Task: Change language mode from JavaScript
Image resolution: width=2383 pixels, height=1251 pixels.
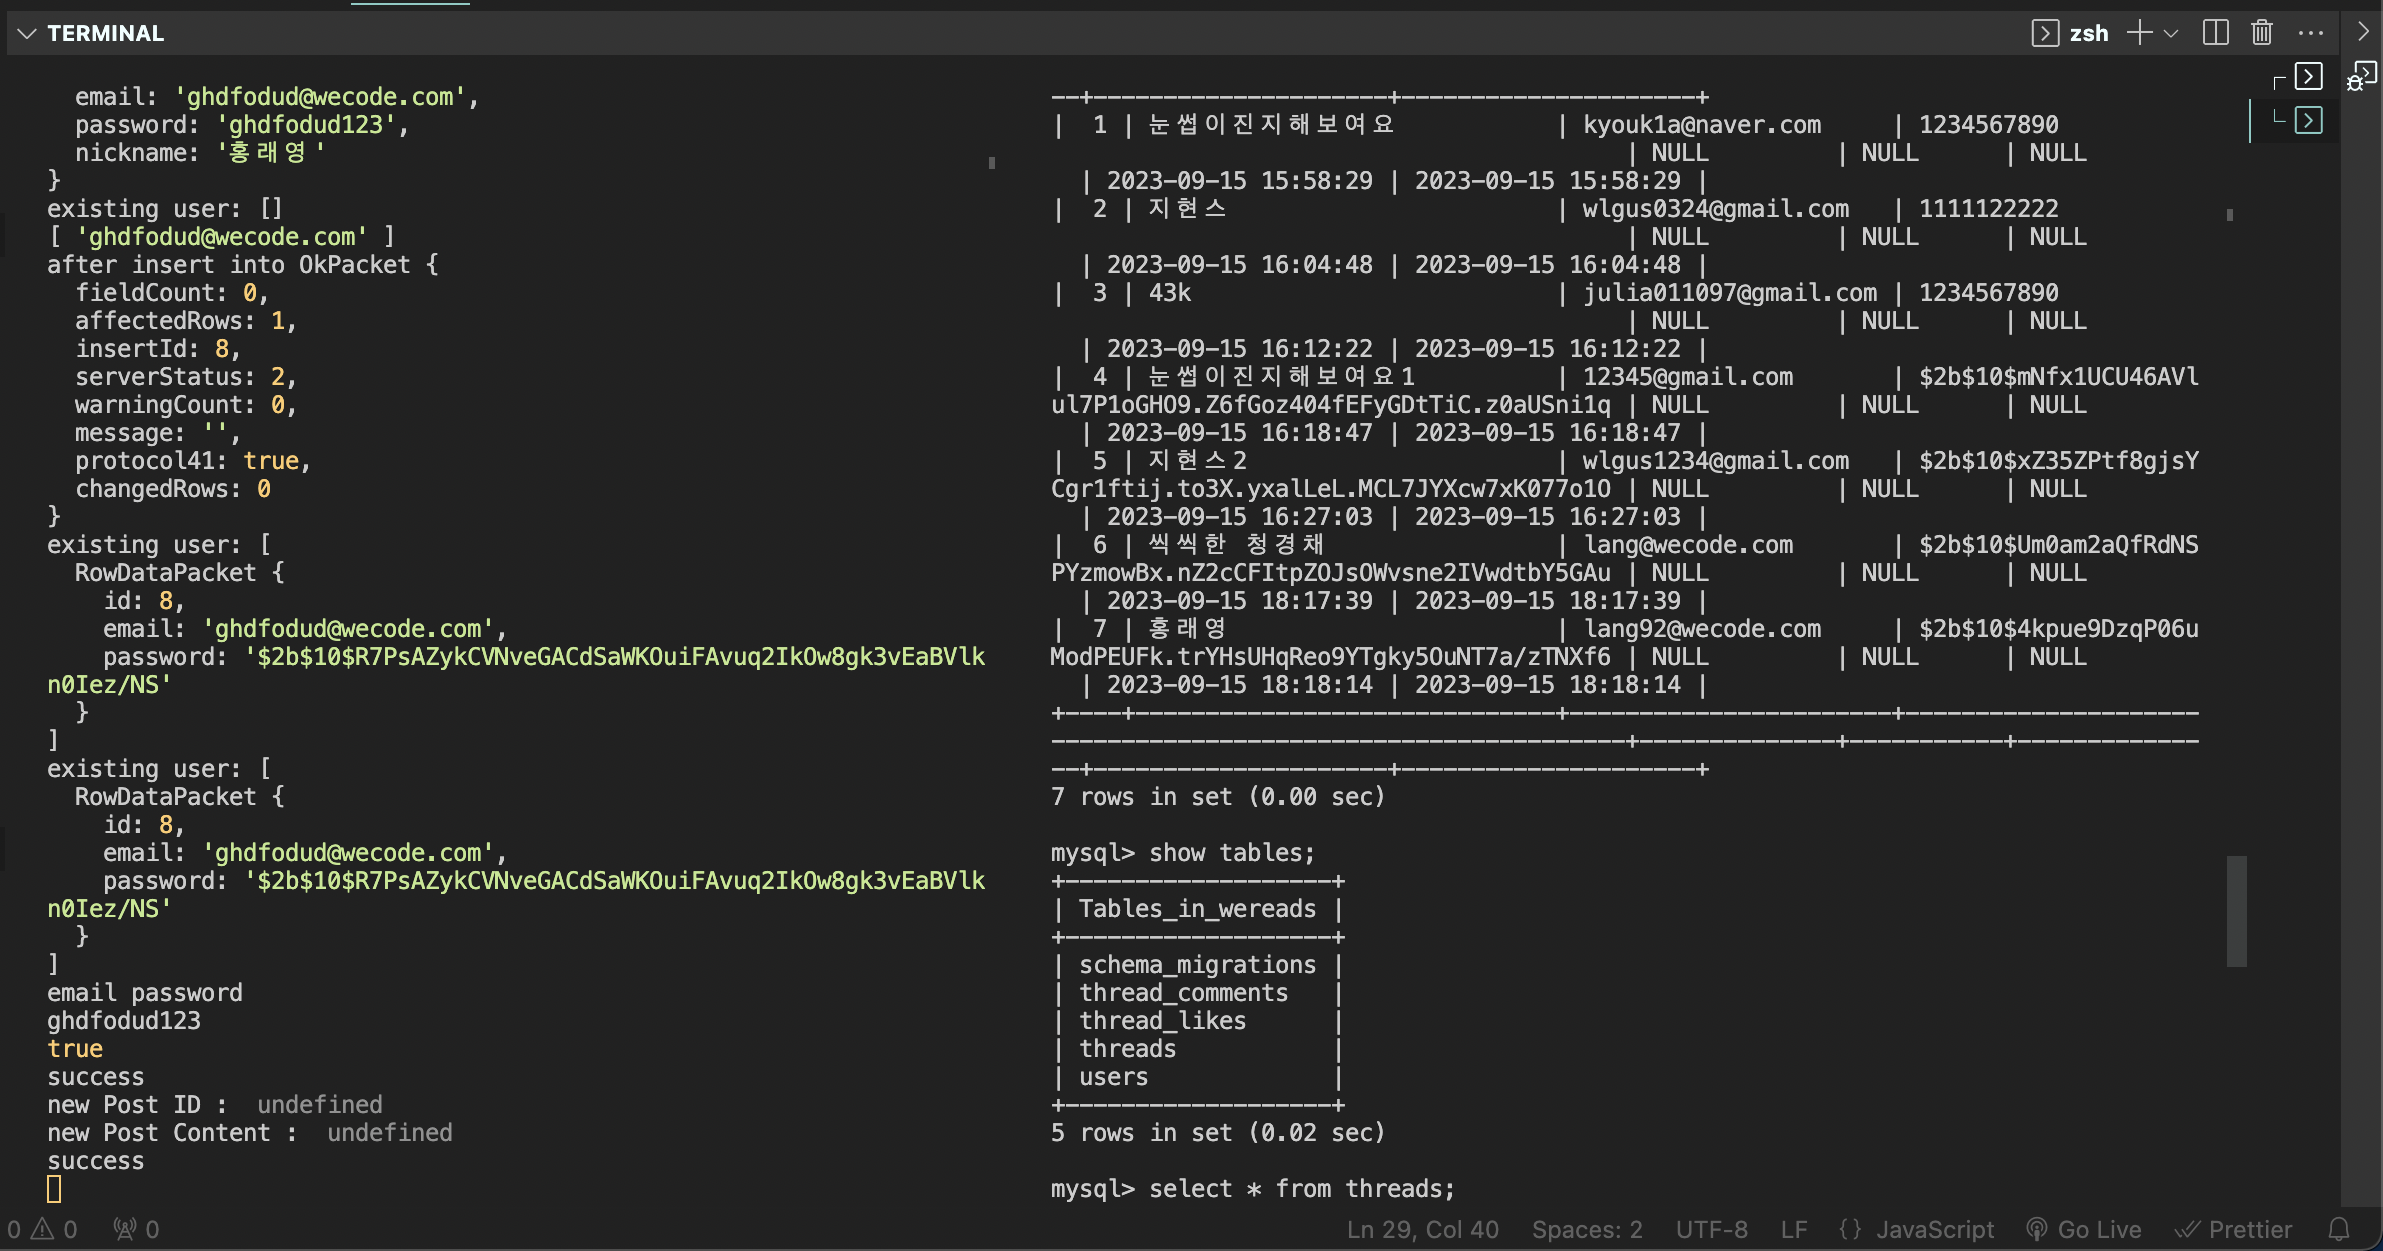Action: [x=1934, y=1229]
